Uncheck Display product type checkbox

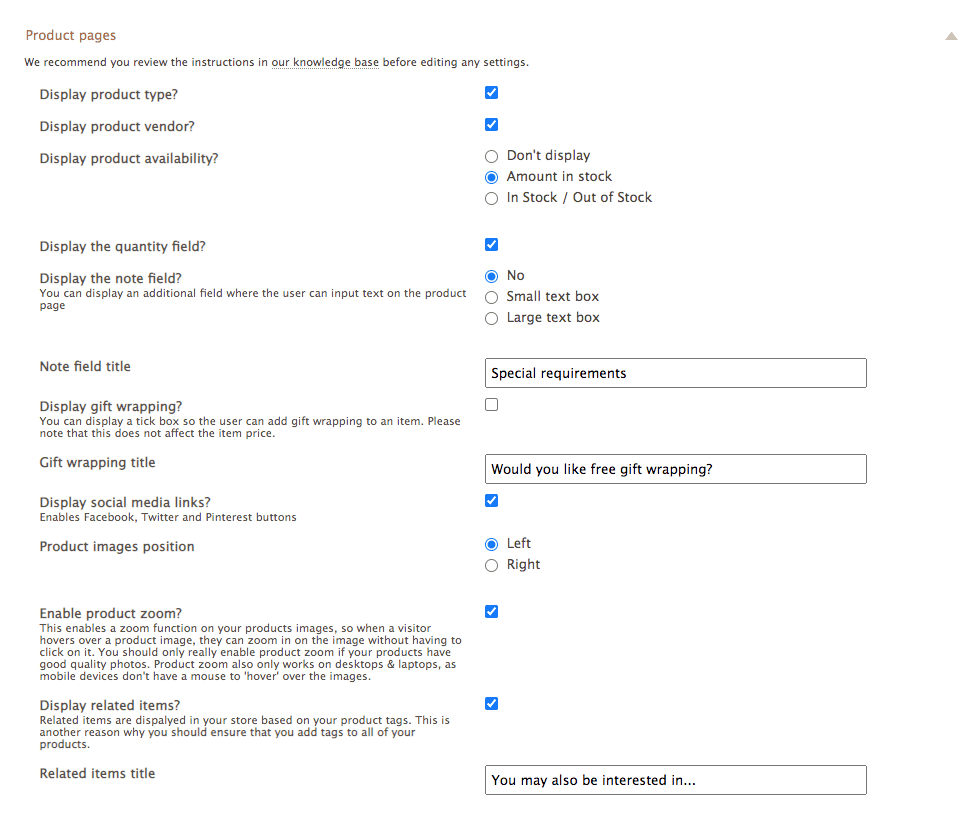point(491,93)
